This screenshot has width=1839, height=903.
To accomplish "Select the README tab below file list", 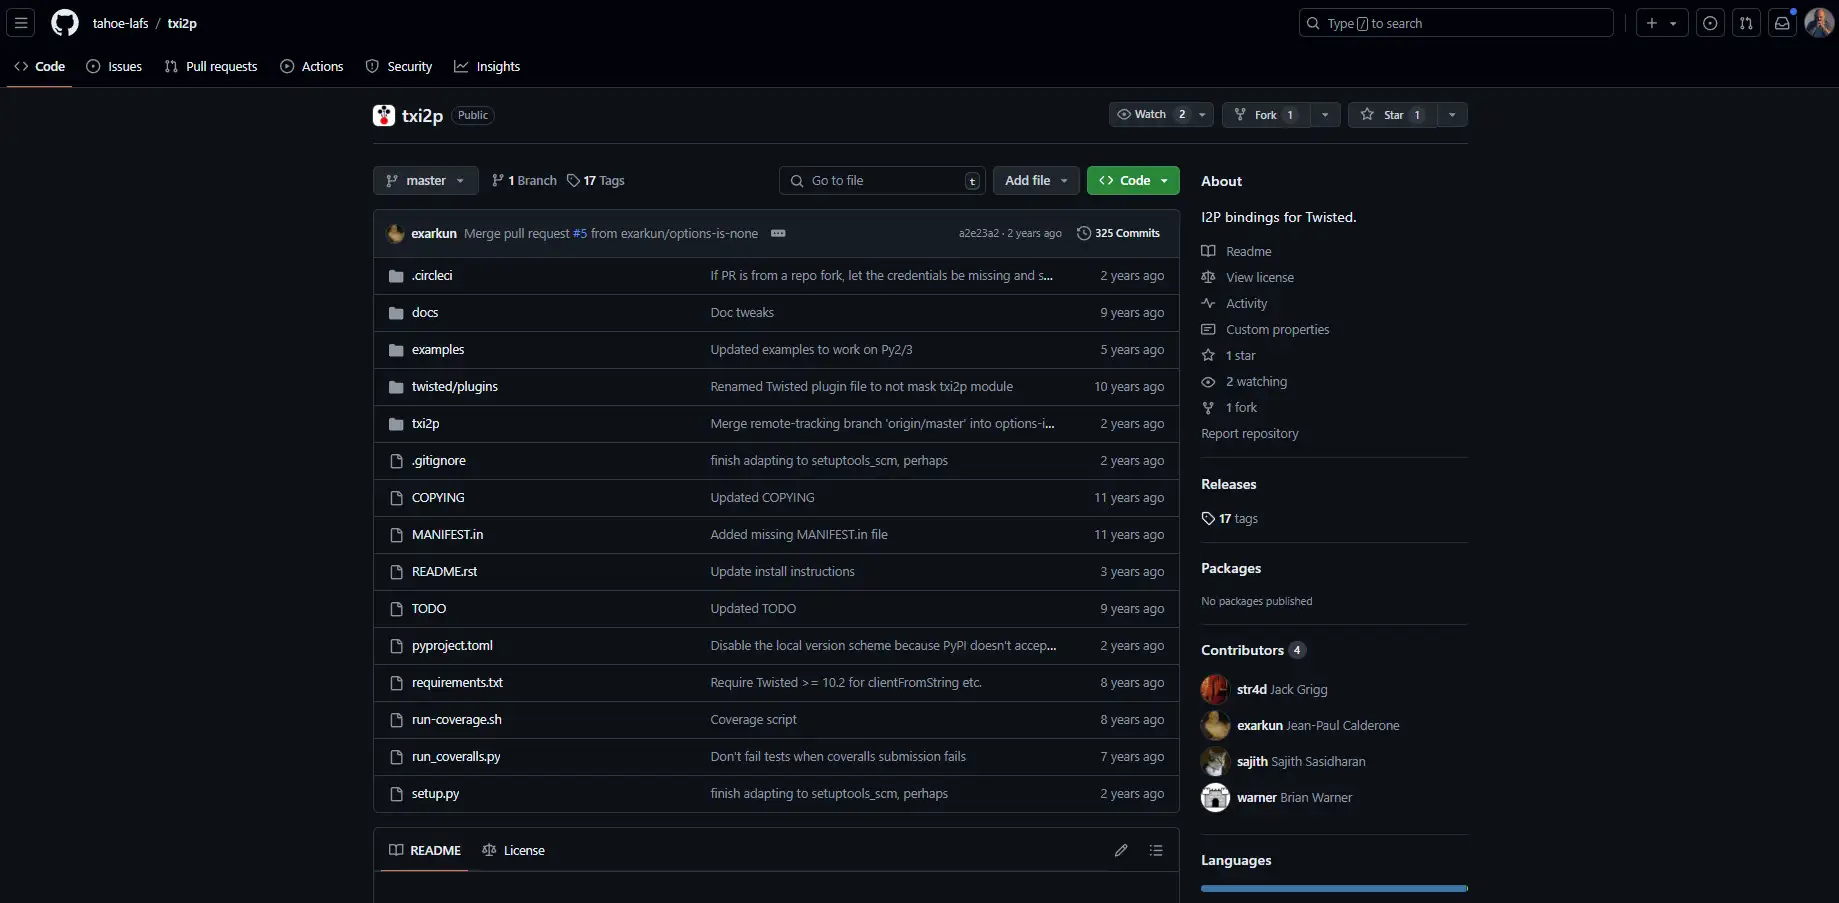I will [425, 851].
